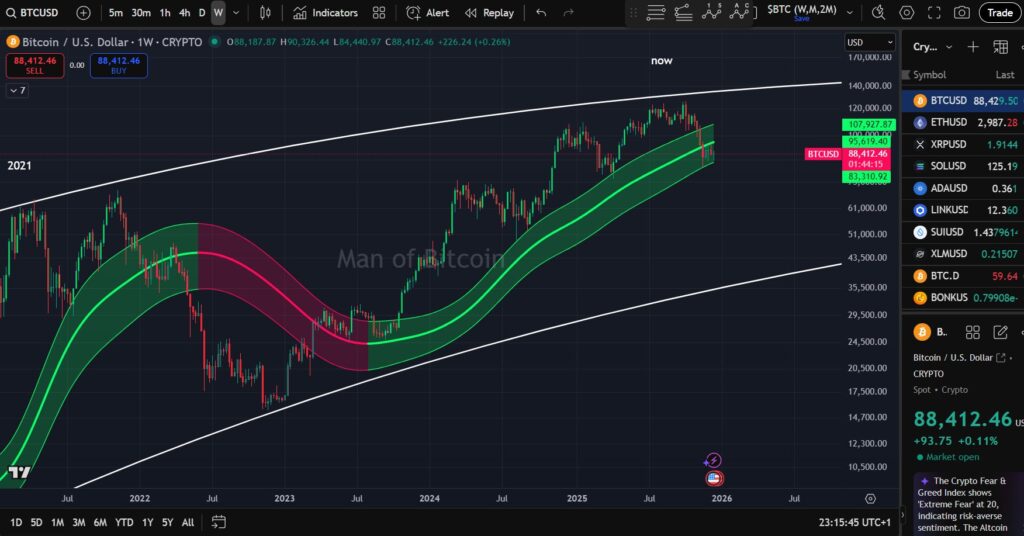
Task: Open the quick search icon in toolbar
Action: click(x=878, y=12)
